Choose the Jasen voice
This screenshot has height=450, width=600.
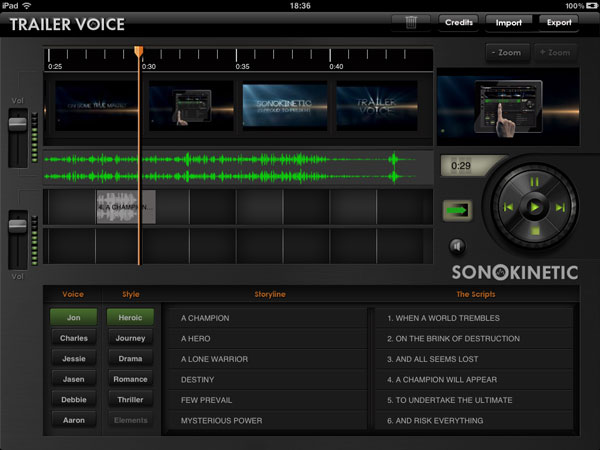click(73, 379)
